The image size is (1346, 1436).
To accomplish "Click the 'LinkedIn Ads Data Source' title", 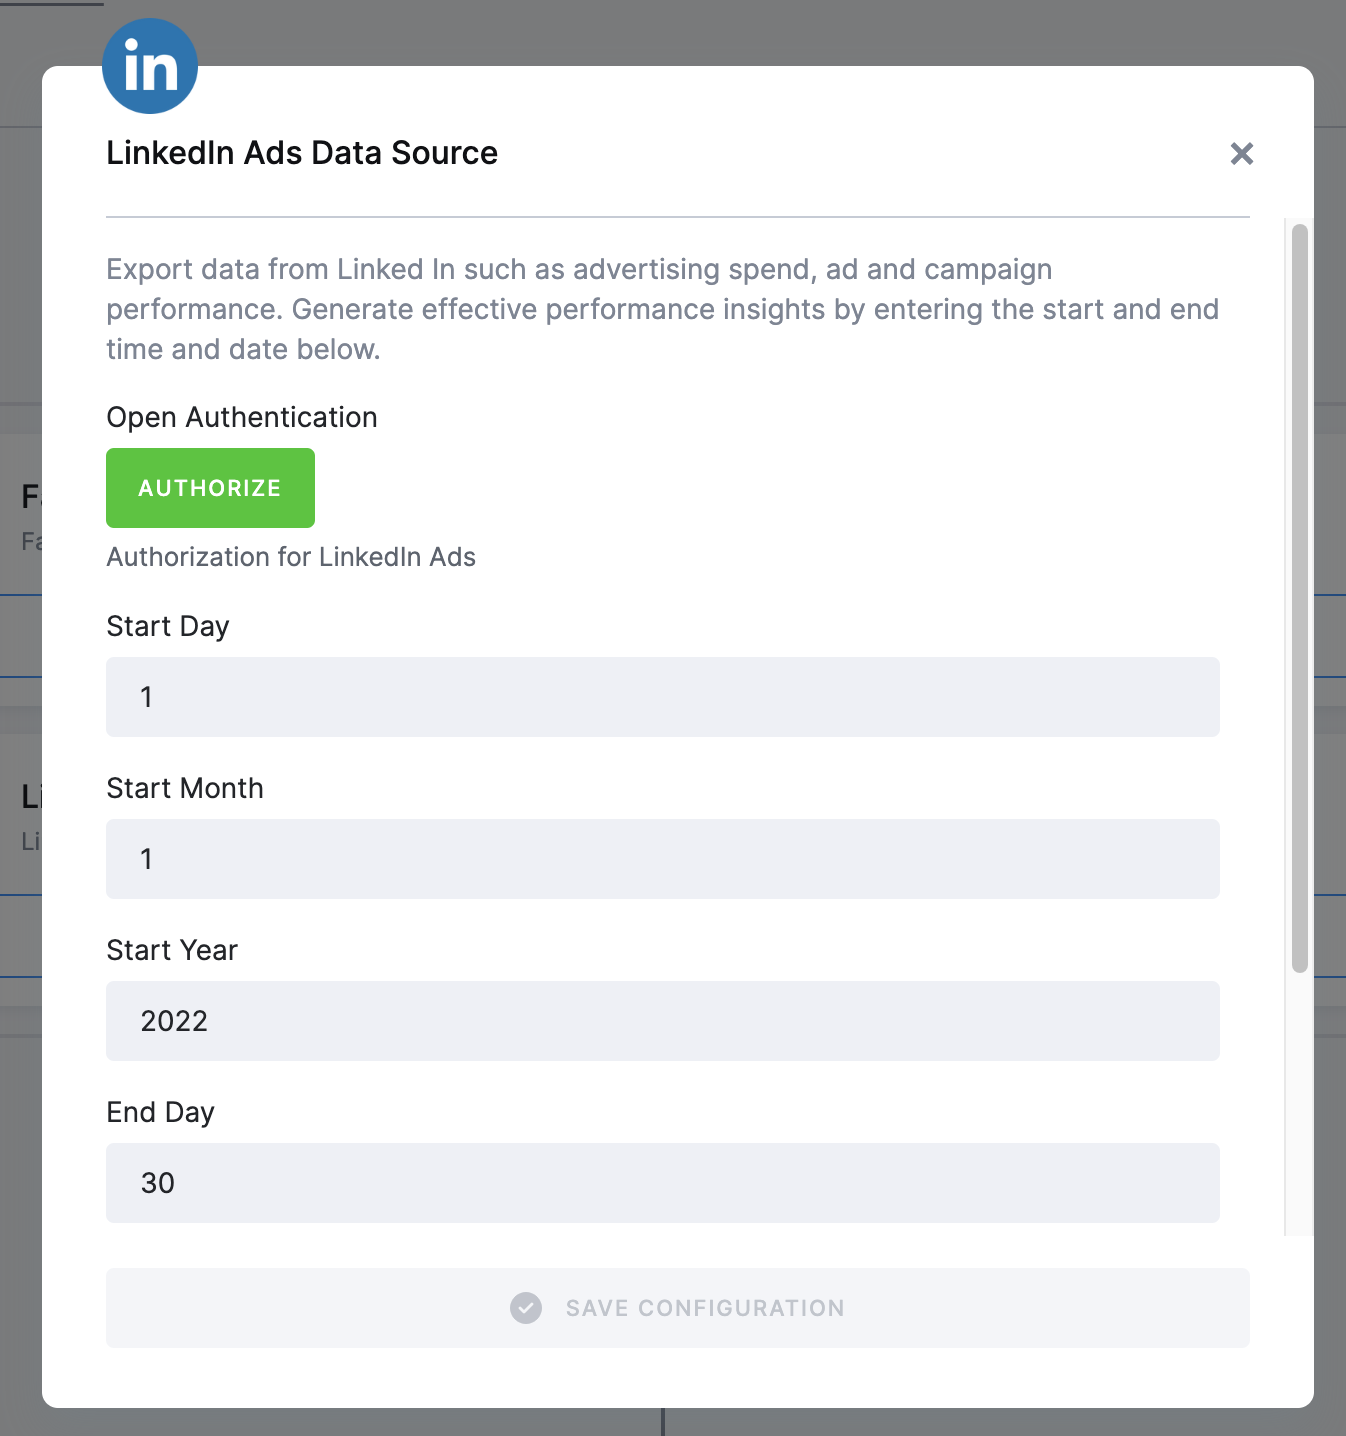I will [302, 153].
